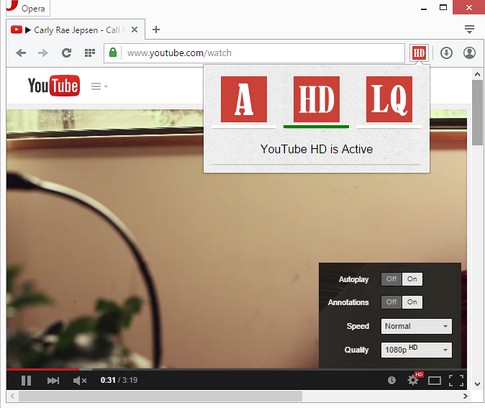The width and height of the screenshot is (485, 408).
Task: Open the Opera menu
Action: tap(27, 8)
